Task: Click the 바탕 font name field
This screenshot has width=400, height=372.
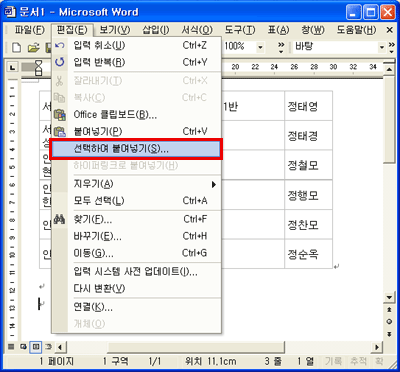Action: pos(335,47)
